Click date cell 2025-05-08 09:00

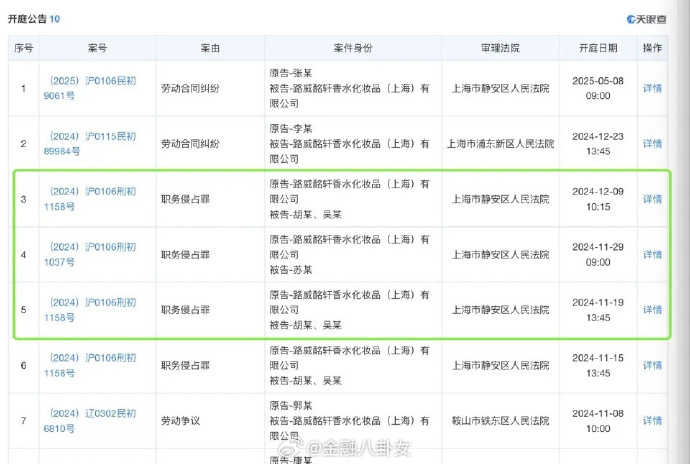[x=598, y=88]
